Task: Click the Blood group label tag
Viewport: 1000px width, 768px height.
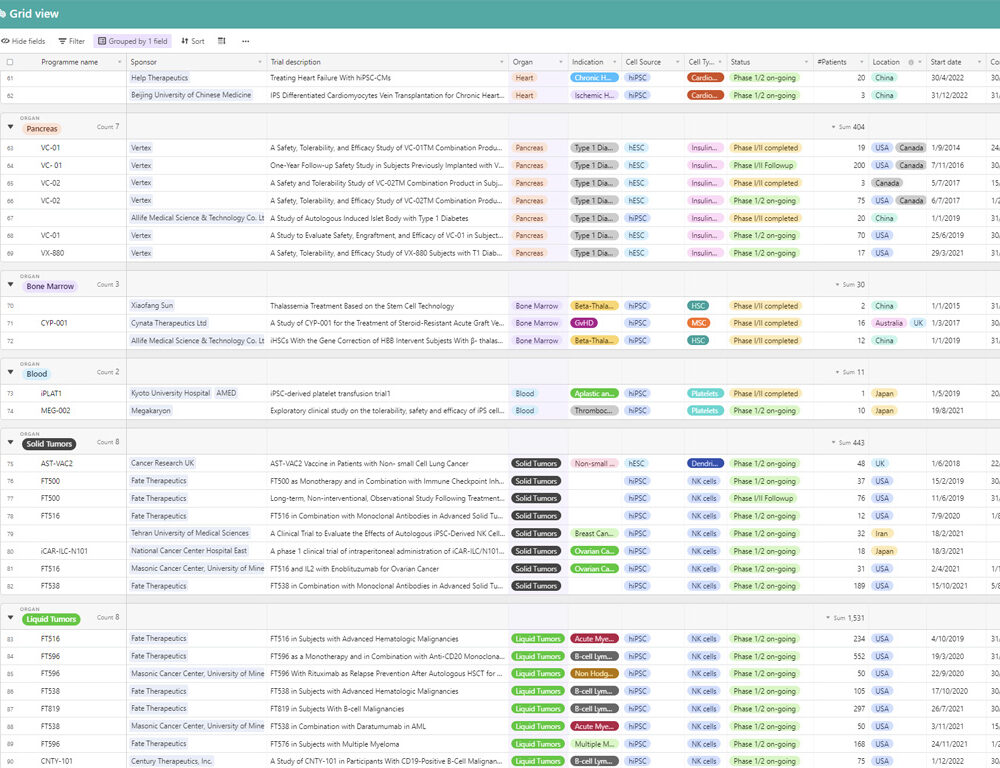Action: pos(37,374)
